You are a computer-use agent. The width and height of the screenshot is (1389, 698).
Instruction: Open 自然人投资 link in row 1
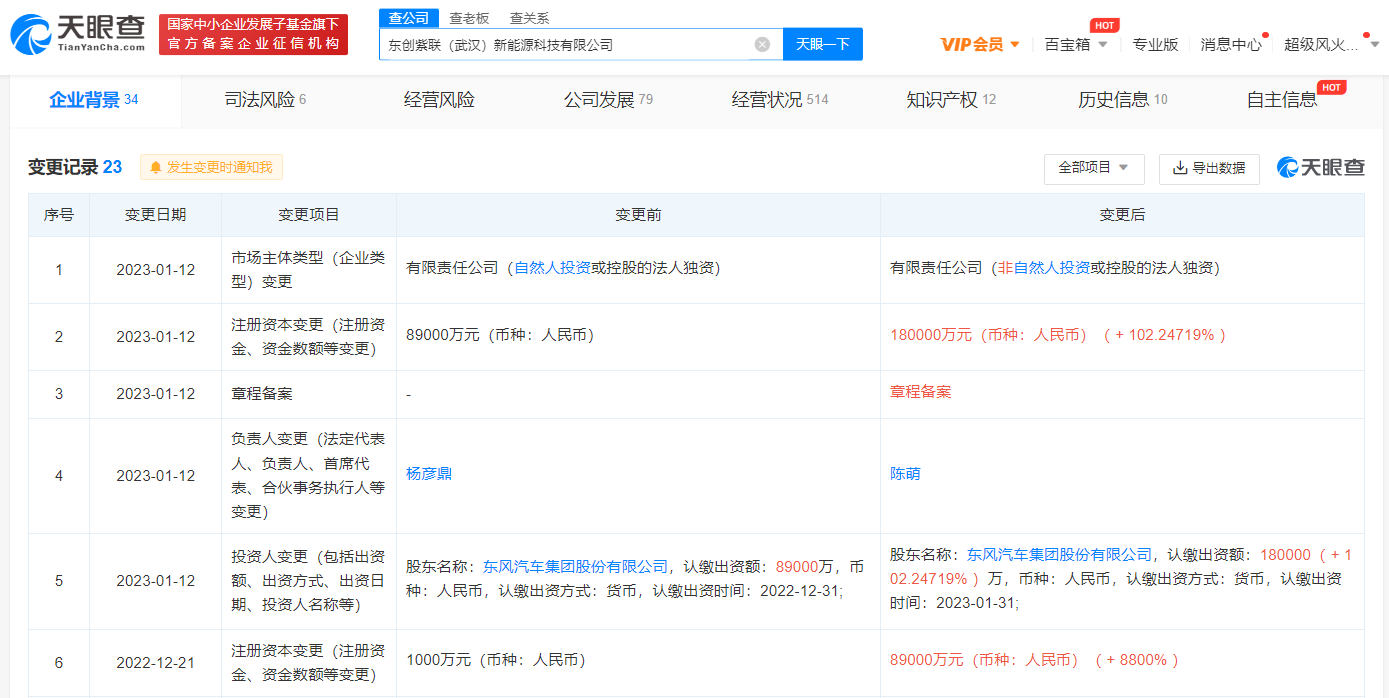(x=552, y=268)
